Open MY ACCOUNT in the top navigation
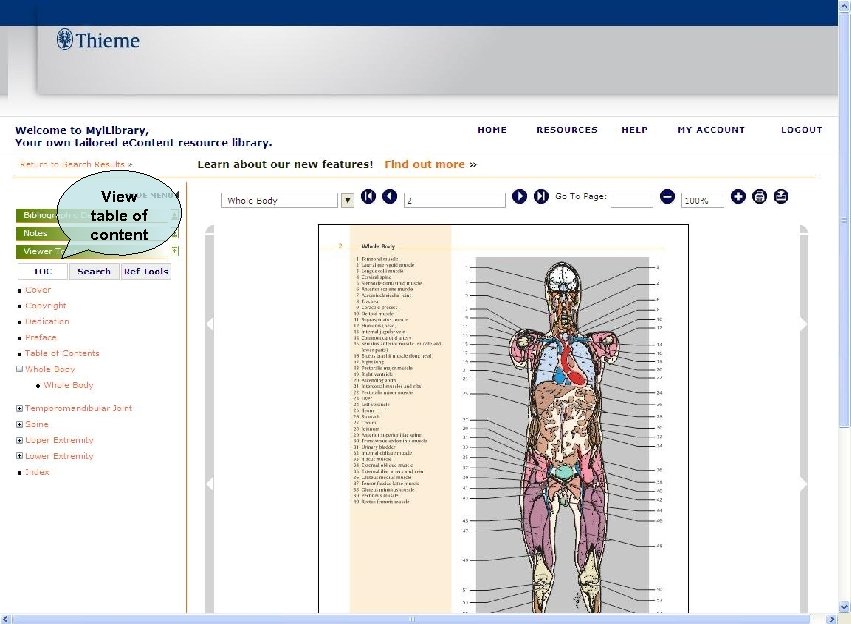This screenshot has height=624, width=851. coord(711,130)
